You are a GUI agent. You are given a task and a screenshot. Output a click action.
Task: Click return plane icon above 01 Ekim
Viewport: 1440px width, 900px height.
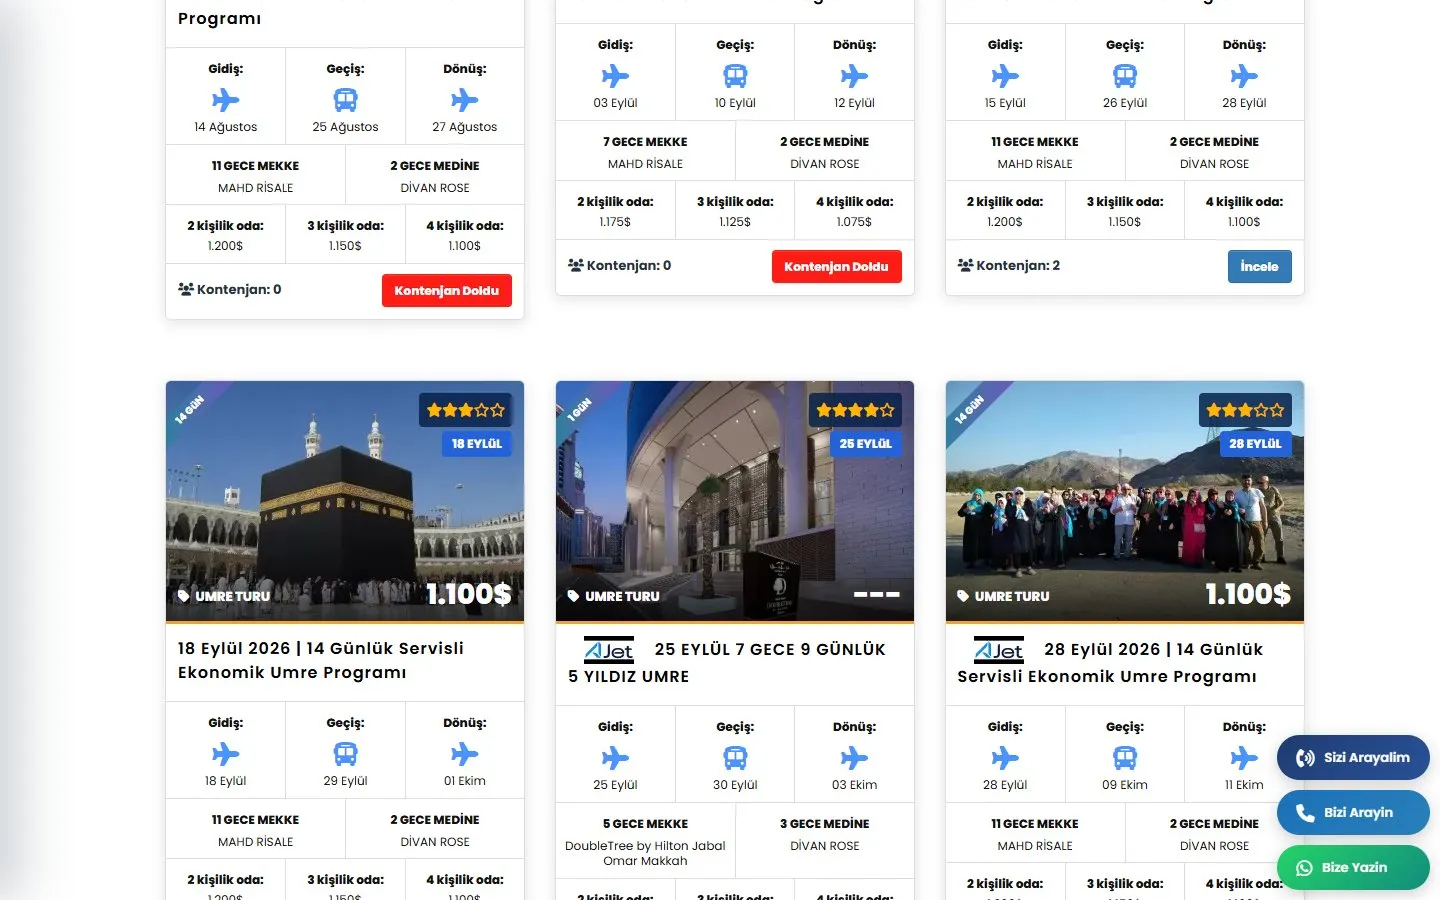[x=465, y=754]
